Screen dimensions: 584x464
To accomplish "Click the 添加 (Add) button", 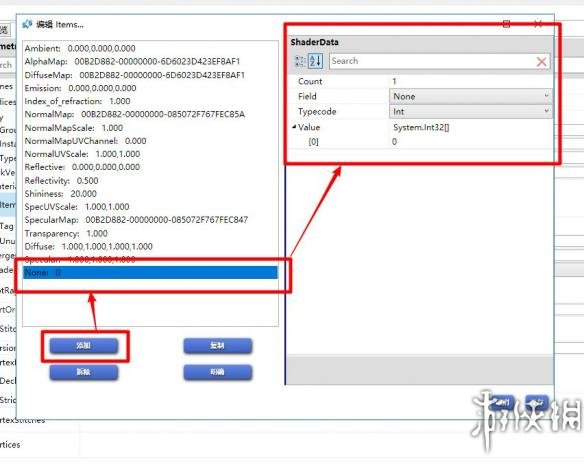I will pos(83,346).
